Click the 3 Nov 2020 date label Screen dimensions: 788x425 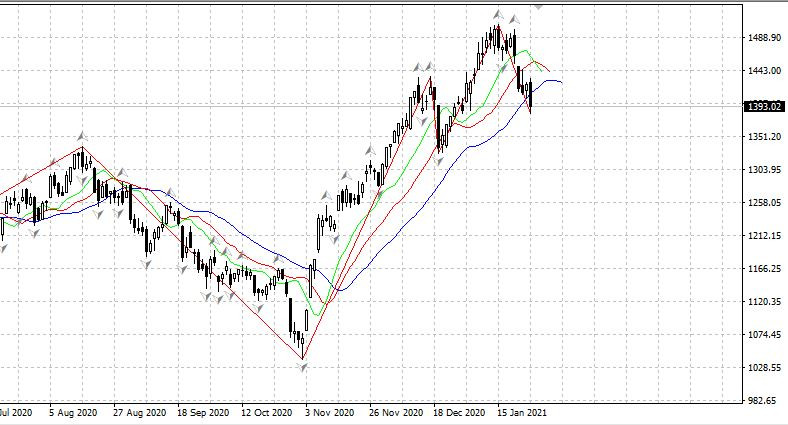click(x=330, y=413)
